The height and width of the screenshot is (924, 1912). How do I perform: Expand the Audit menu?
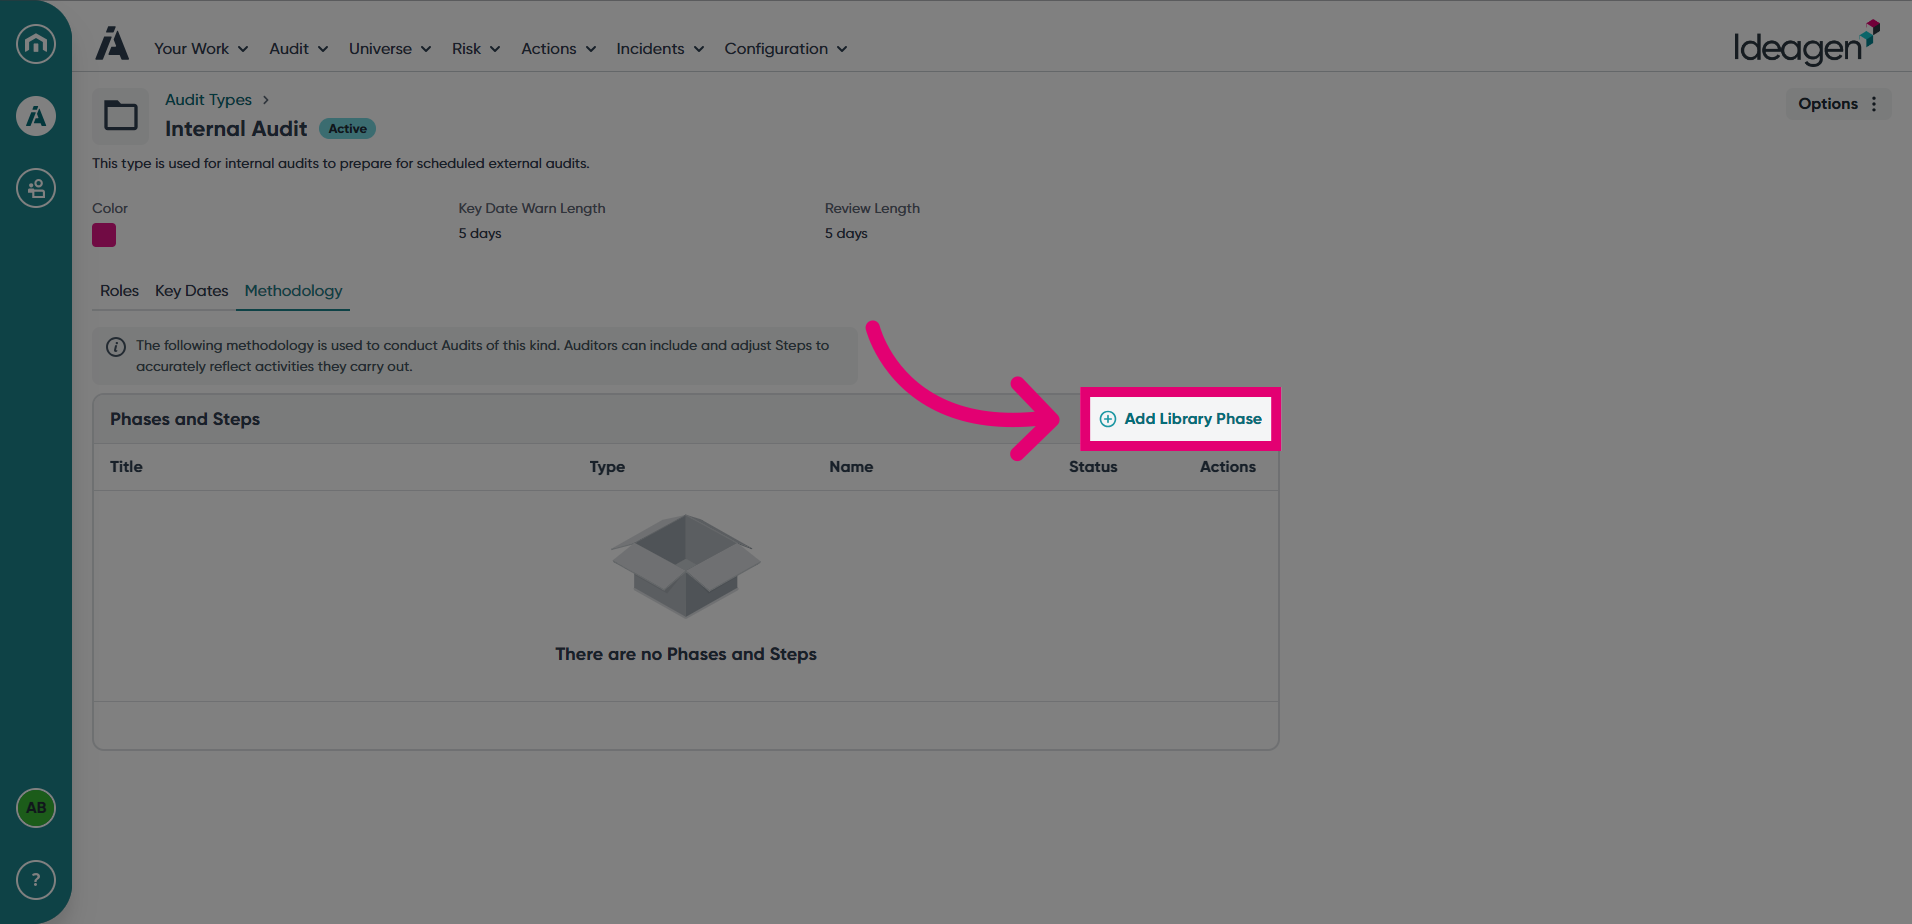(298, 49)
